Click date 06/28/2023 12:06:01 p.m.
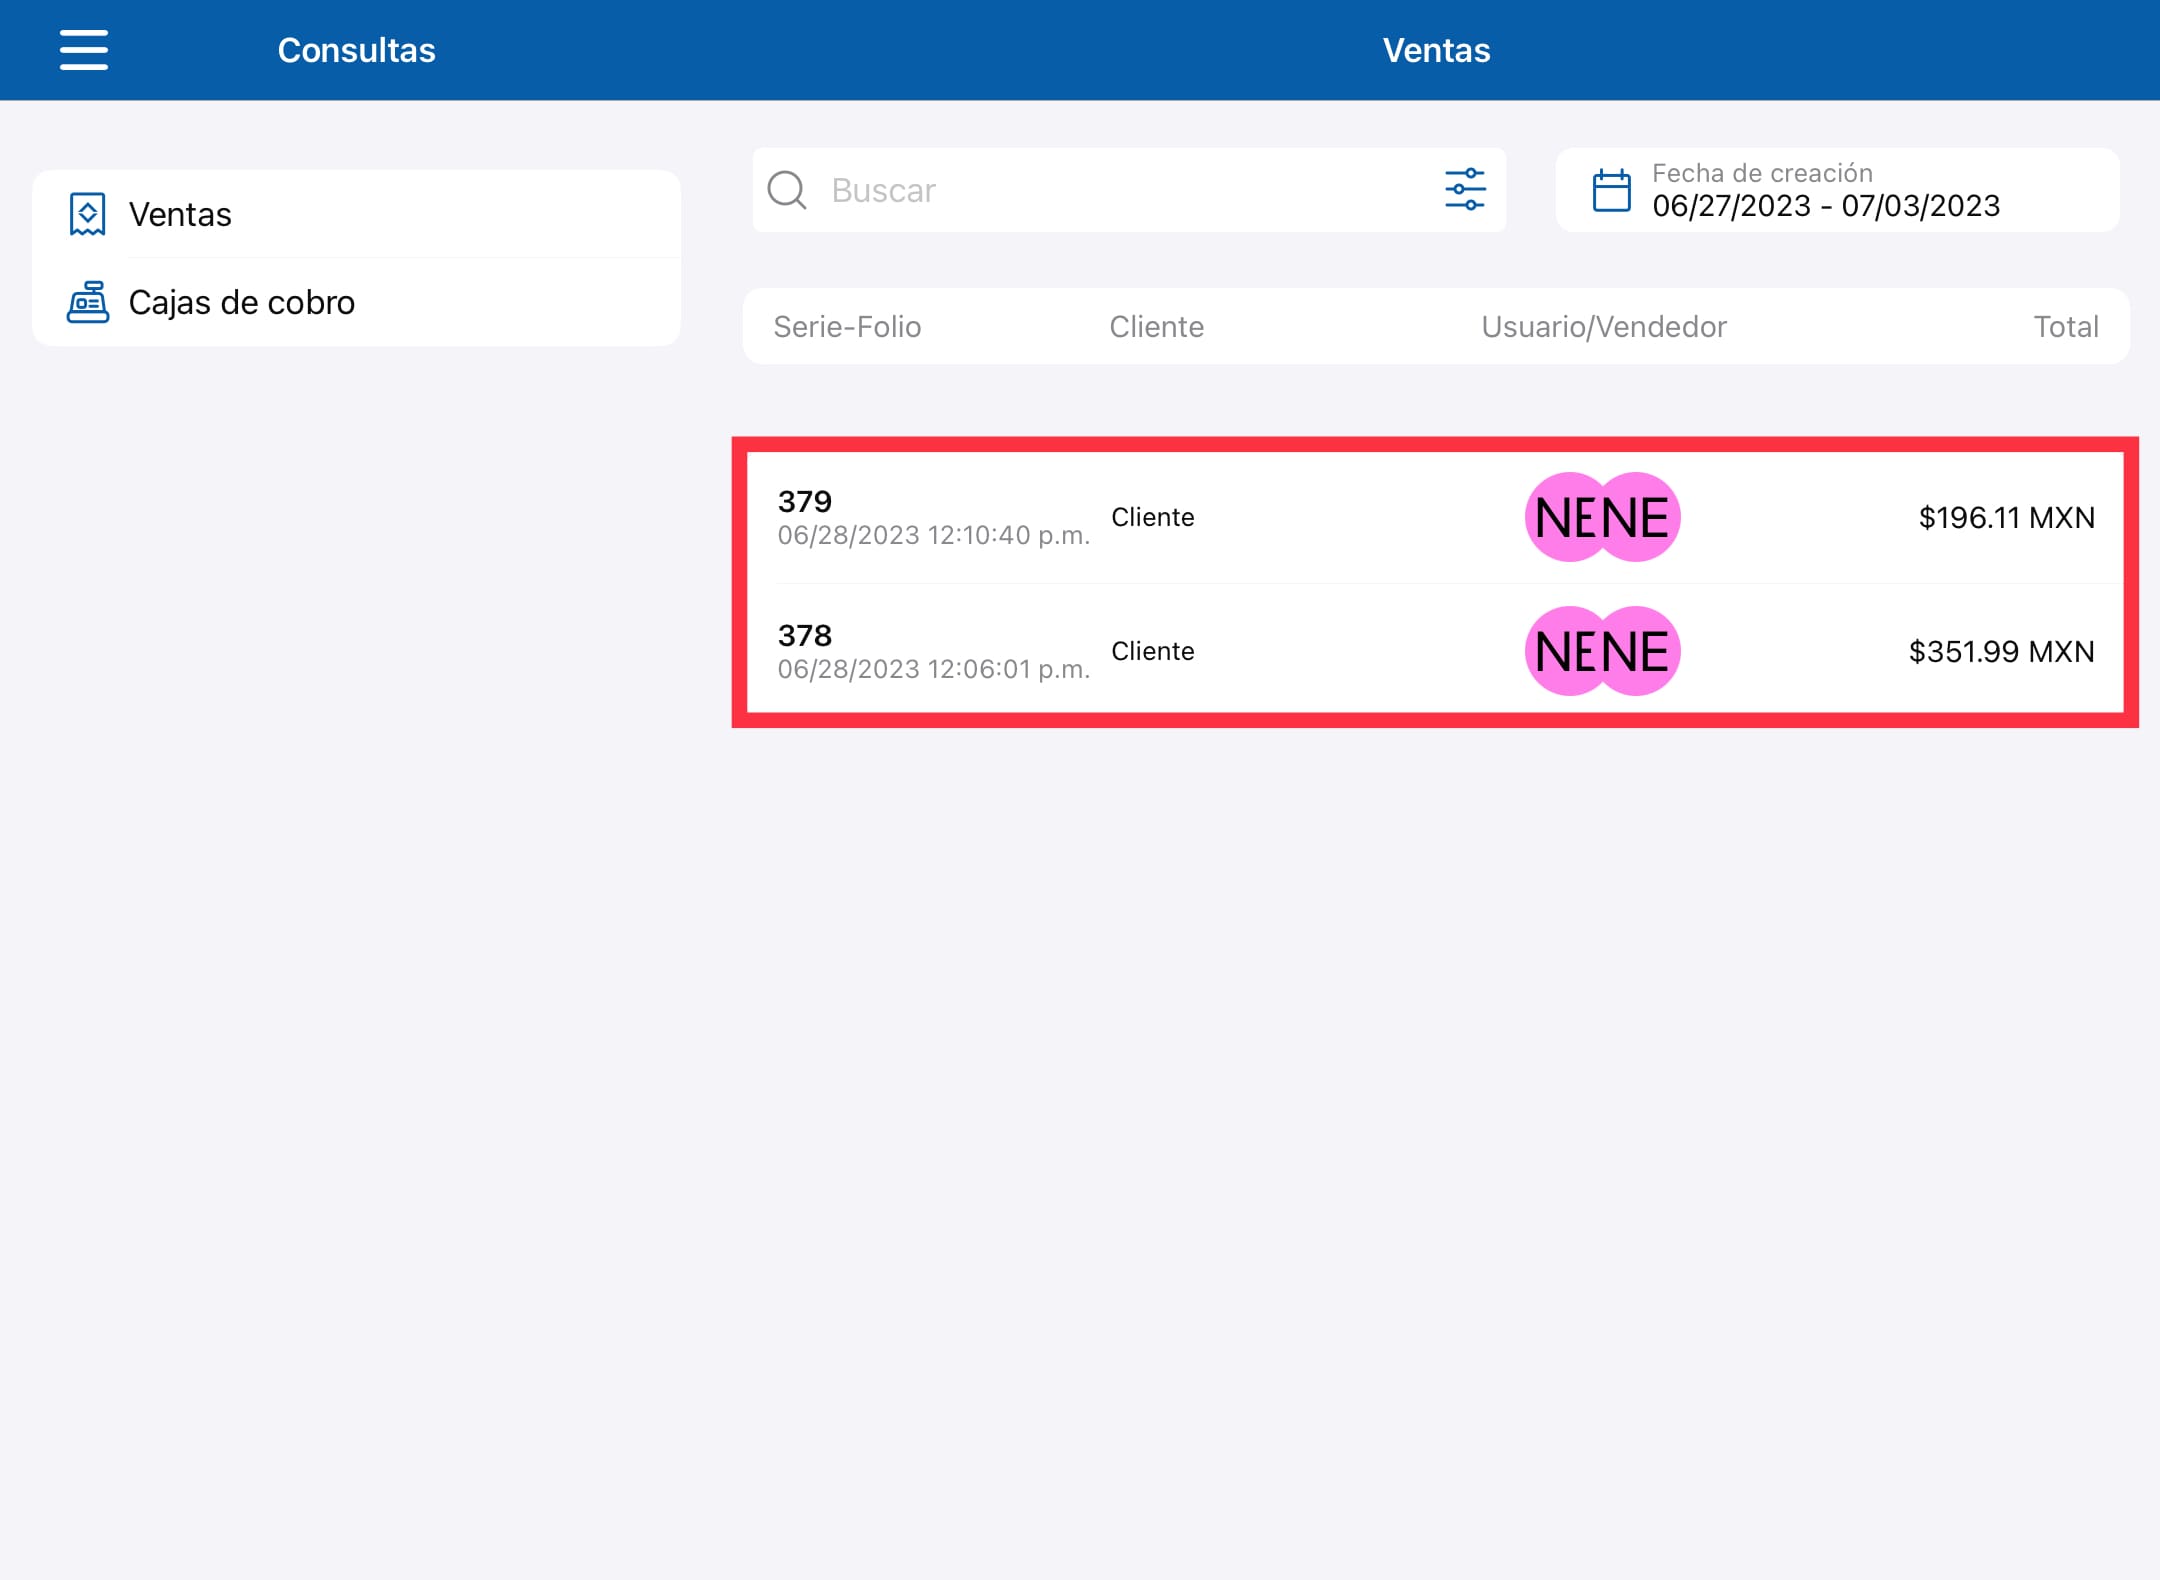The width and height of the screenshot is (2160, 1580). pyautogui.click(x=933, y=669)
